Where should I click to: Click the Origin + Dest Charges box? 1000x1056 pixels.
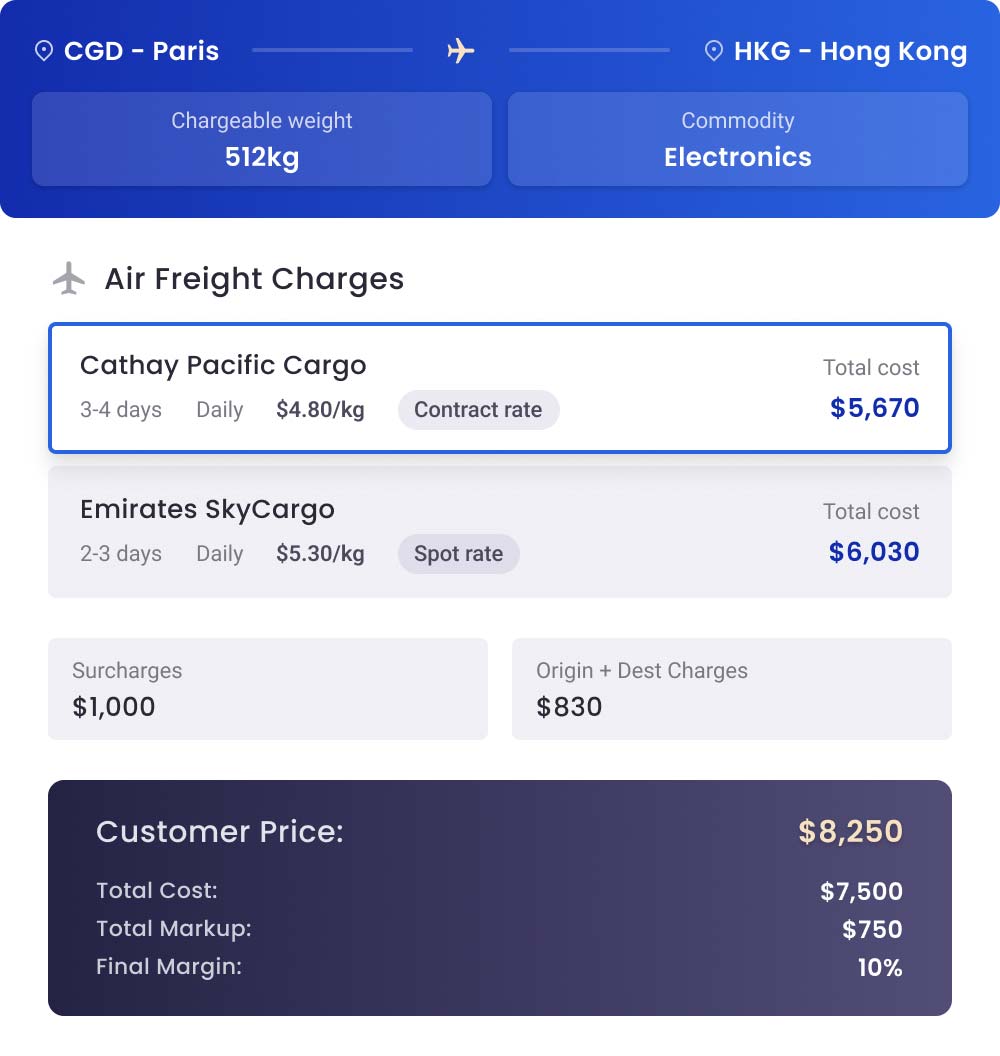(x=732, y=689)
